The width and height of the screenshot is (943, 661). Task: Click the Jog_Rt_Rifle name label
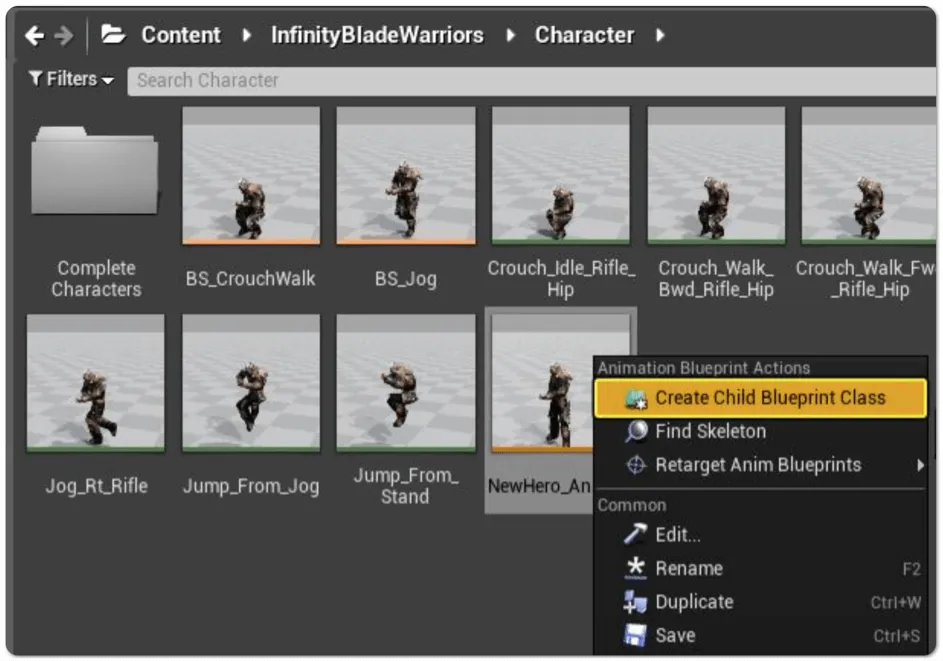(x=96, y=485)
